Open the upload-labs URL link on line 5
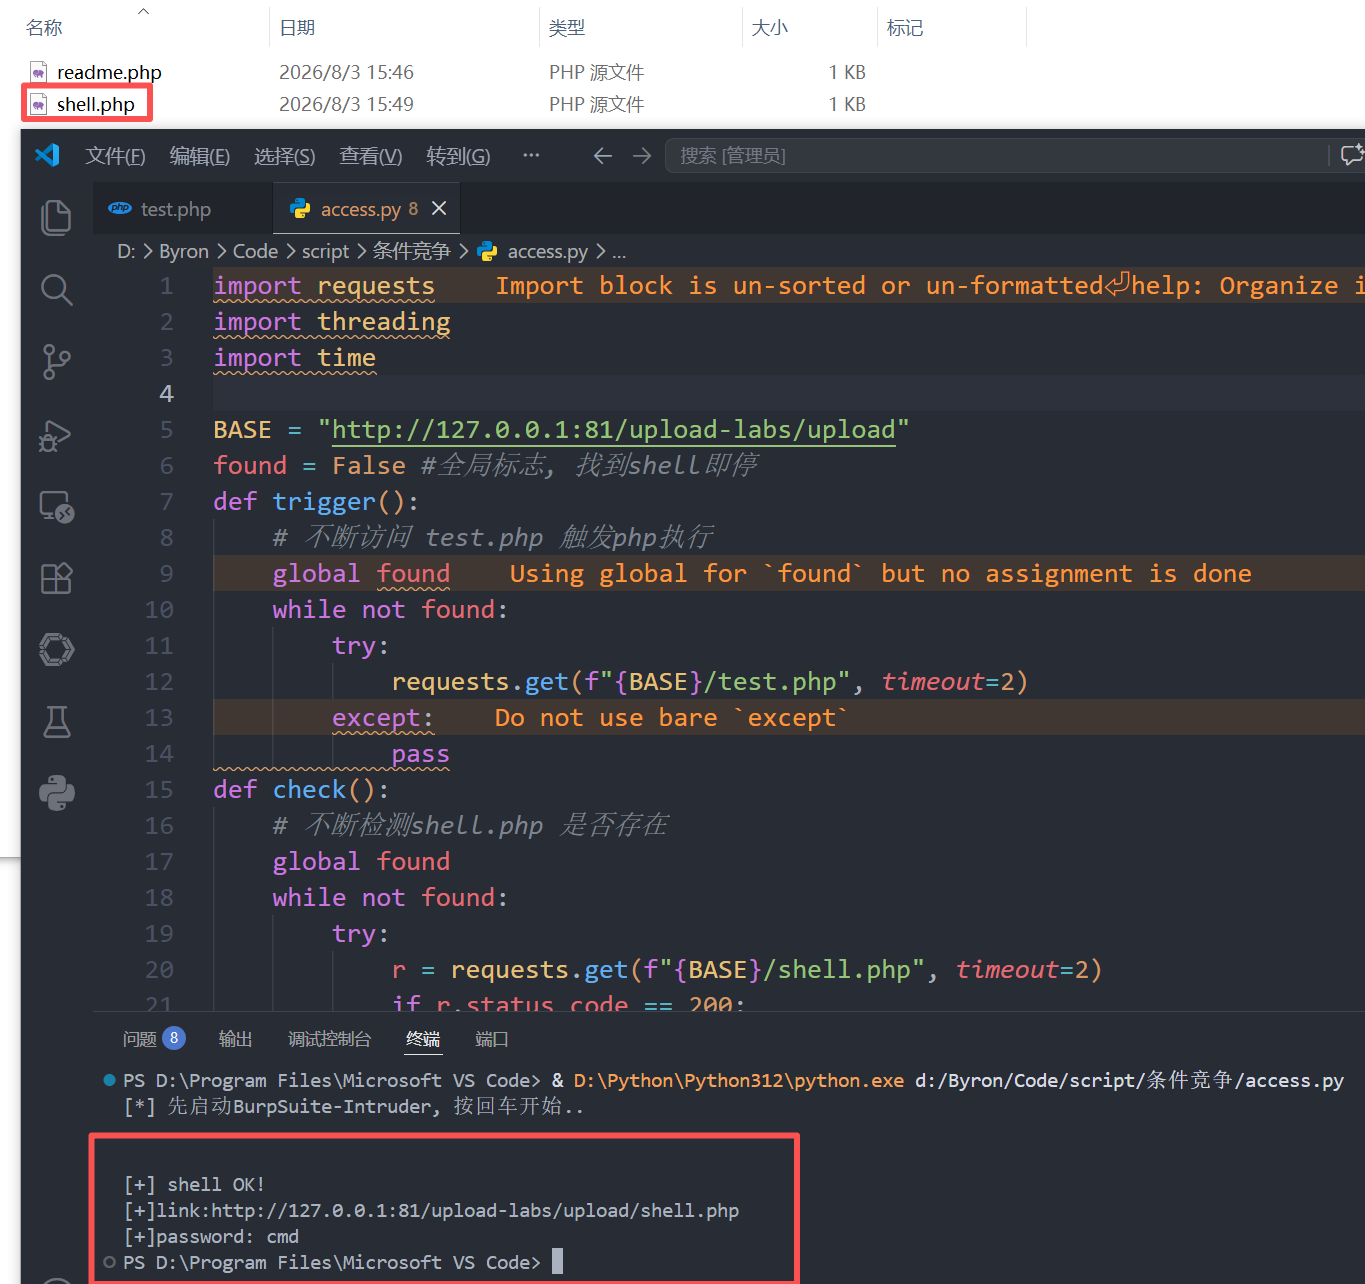 [x=613, y=429]
